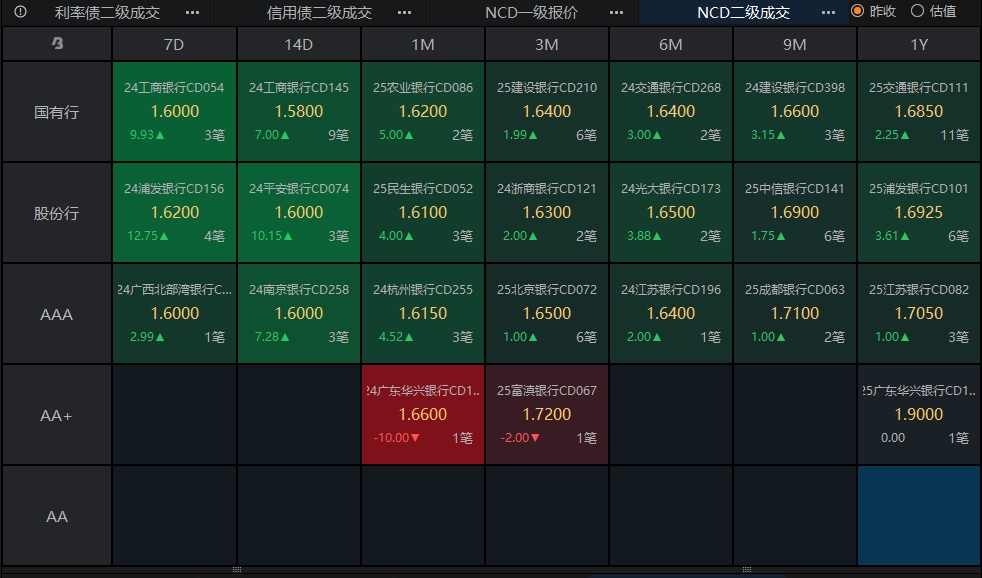This screenshot has width=982, height=578.
Task: Open the 25北京银行CD072 cell
Action: click(547, 314)
